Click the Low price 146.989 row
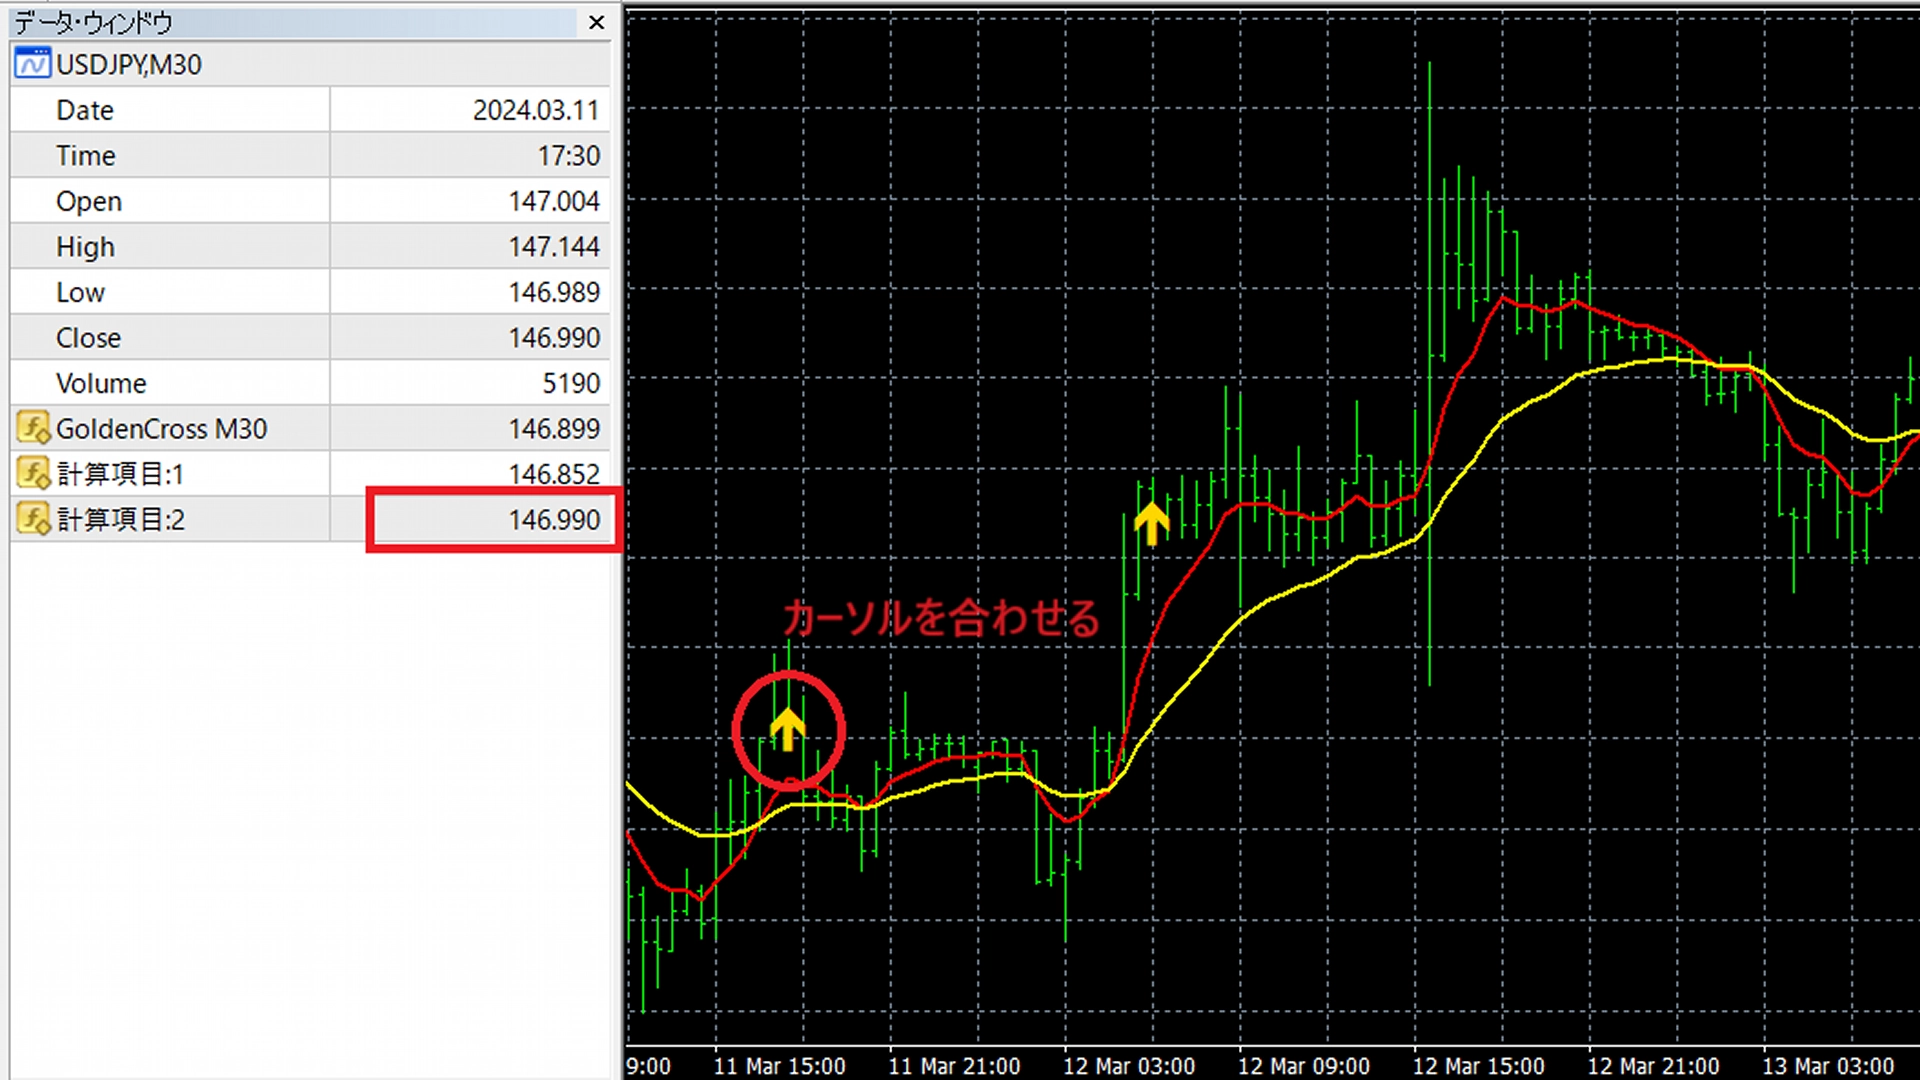Image resolution: width=1920 pixels, height=1080 pixels. pyautogui.click(x=553, y=292)
